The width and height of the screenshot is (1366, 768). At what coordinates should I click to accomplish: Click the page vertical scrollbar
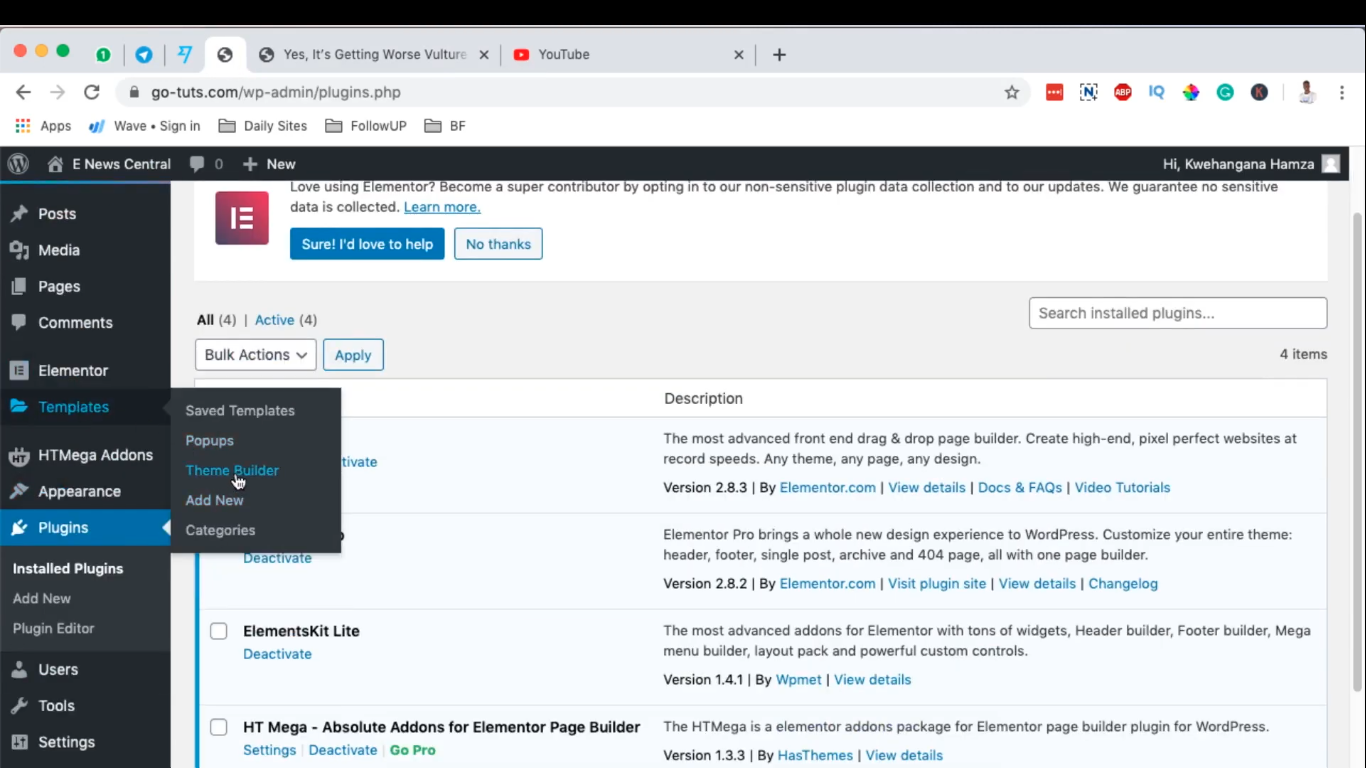click(x=1358, y=452)
